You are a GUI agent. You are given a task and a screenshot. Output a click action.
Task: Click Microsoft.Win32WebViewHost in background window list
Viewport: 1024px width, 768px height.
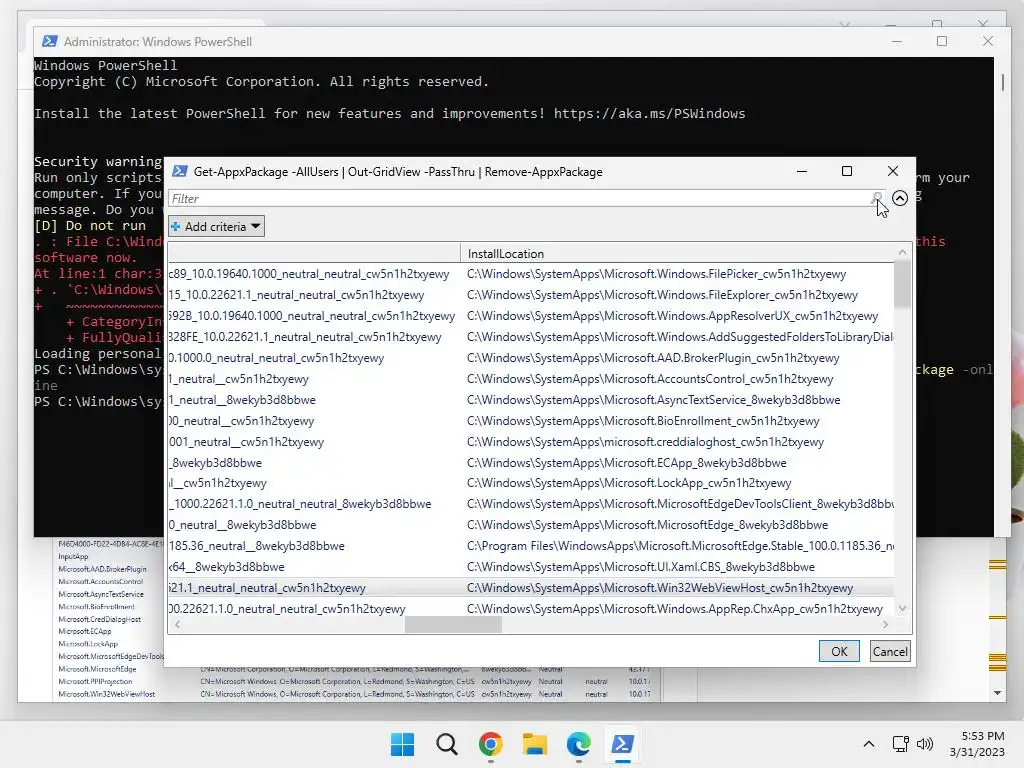click(106, 694)
